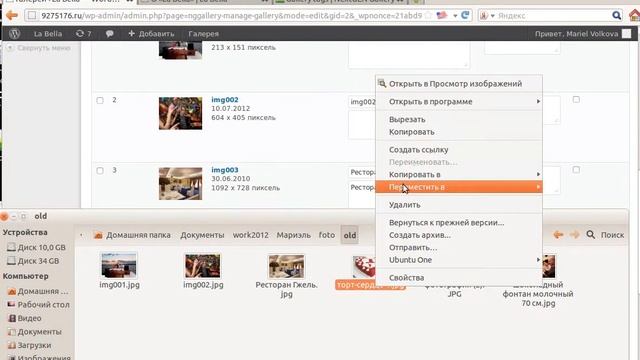Go back with file manager orange arrow
The width and height of the screenshot is (640, 360).
(x=558, y=235)
